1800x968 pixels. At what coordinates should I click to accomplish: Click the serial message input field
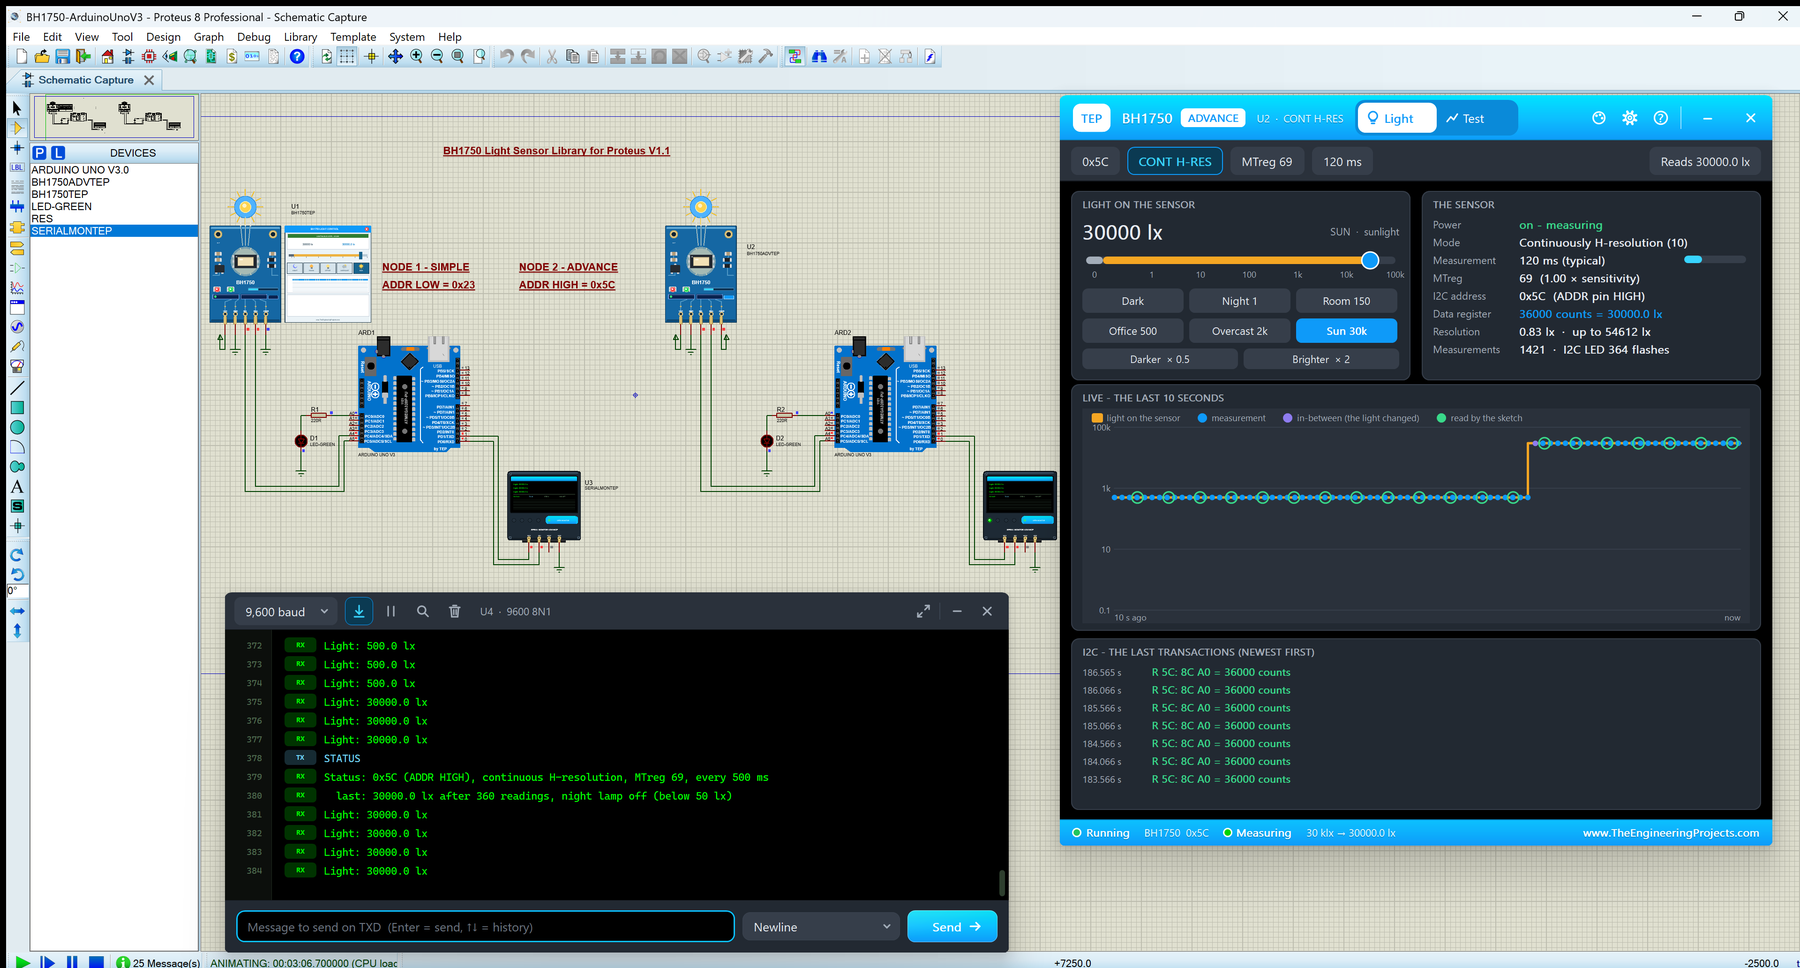coord(485,927)
